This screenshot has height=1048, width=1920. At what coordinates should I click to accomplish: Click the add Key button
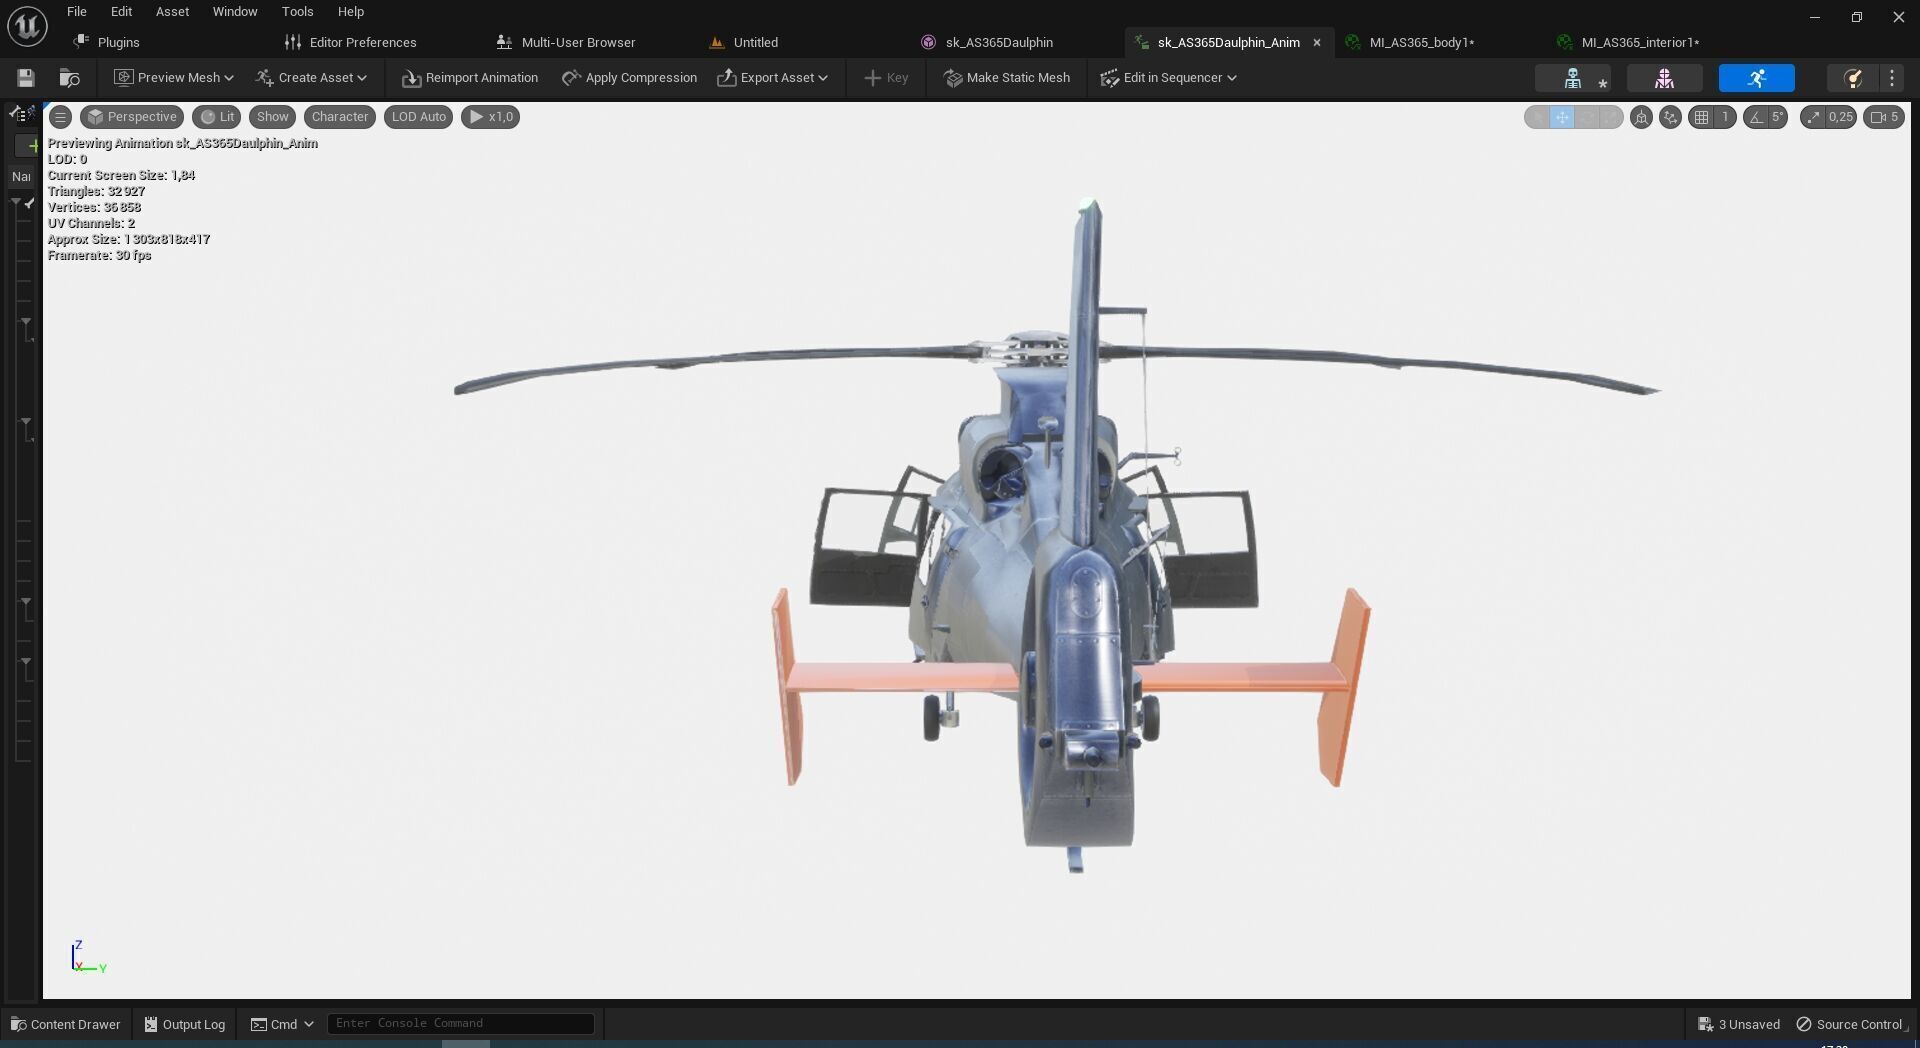click(886, 78)
